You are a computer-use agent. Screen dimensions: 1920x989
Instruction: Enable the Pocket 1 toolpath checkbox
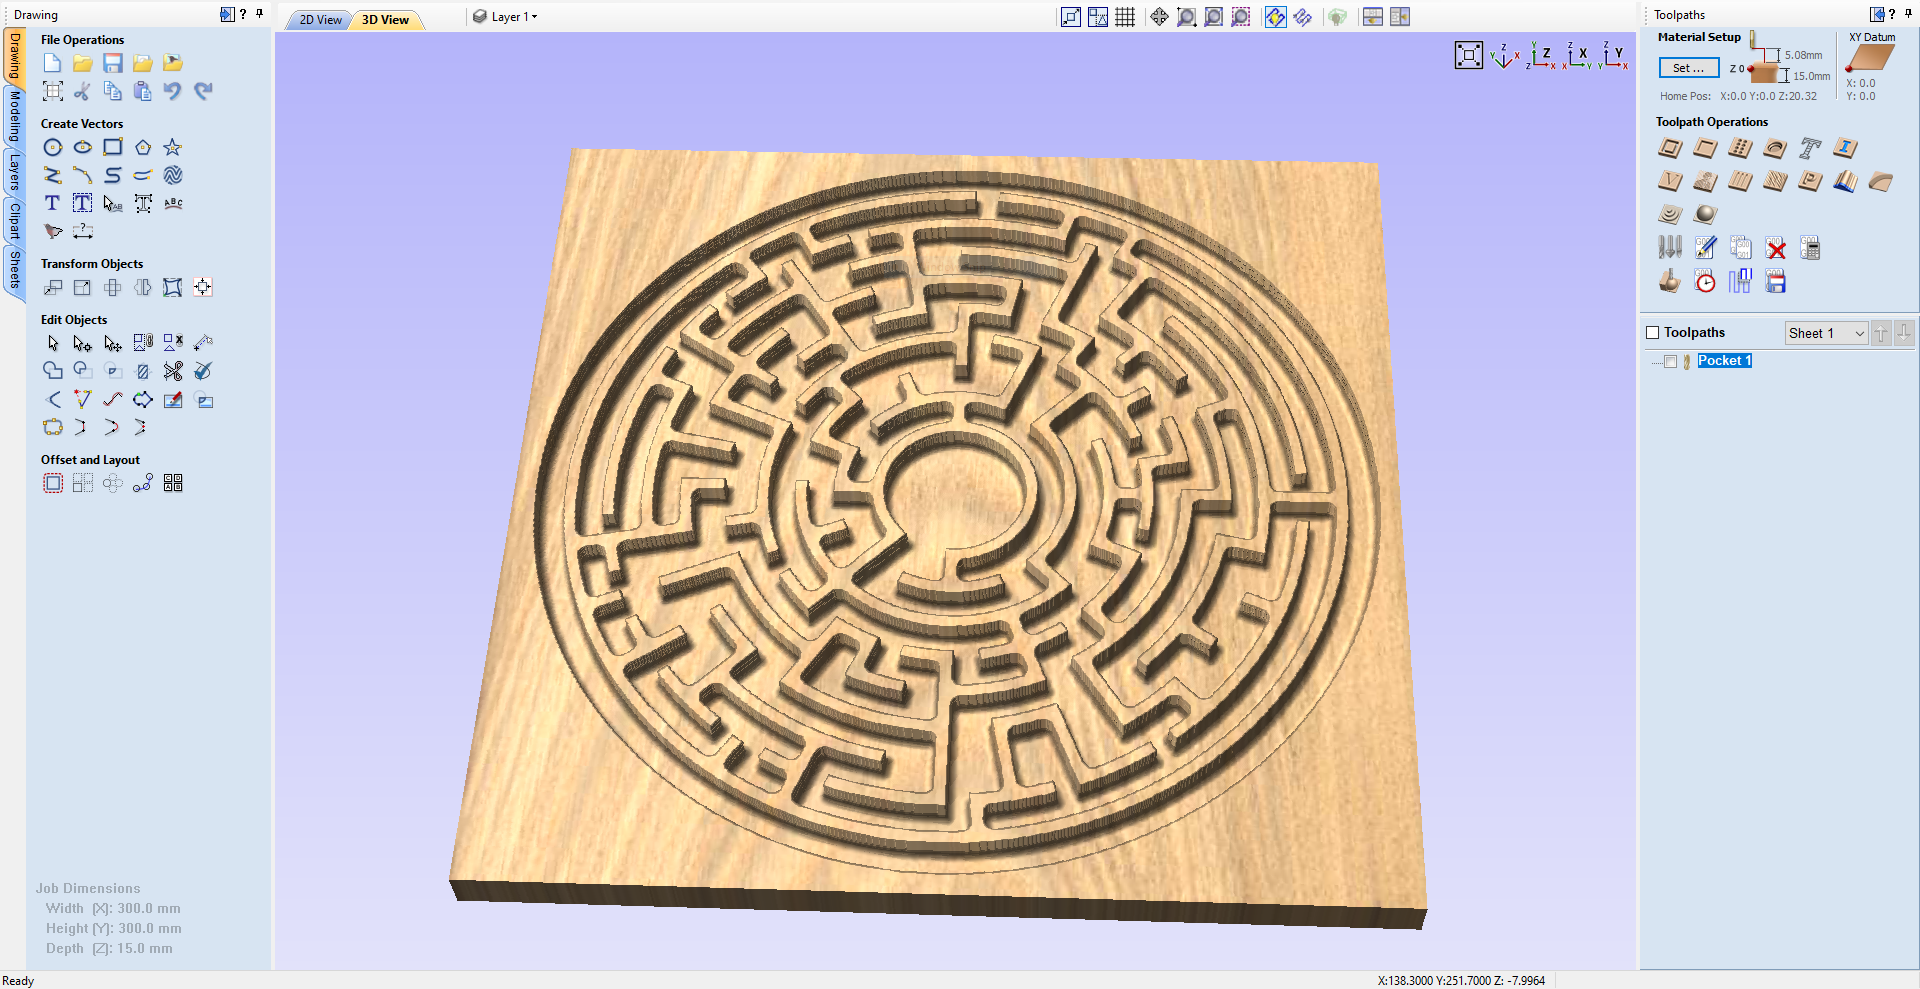(x=1671, y=362)
